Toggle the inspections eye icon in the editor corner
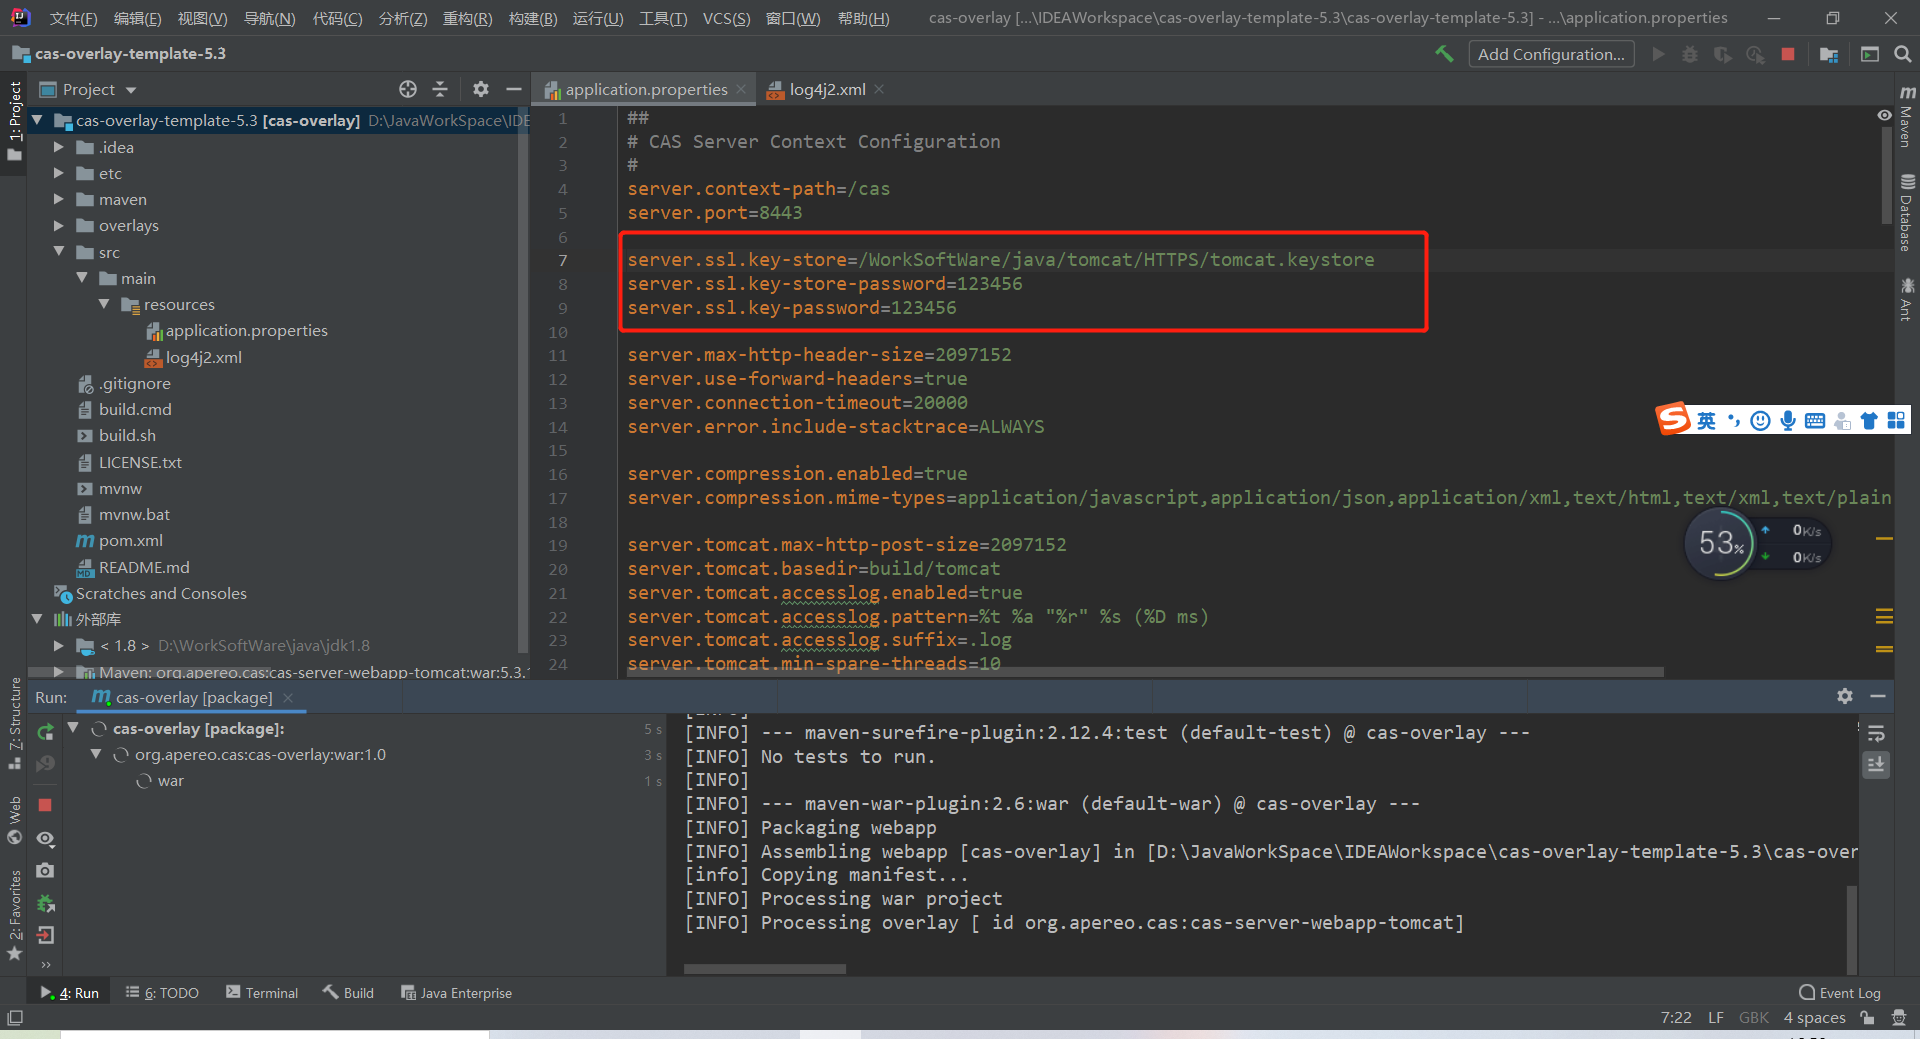 pyautogui.click(x=1884, y=116)
